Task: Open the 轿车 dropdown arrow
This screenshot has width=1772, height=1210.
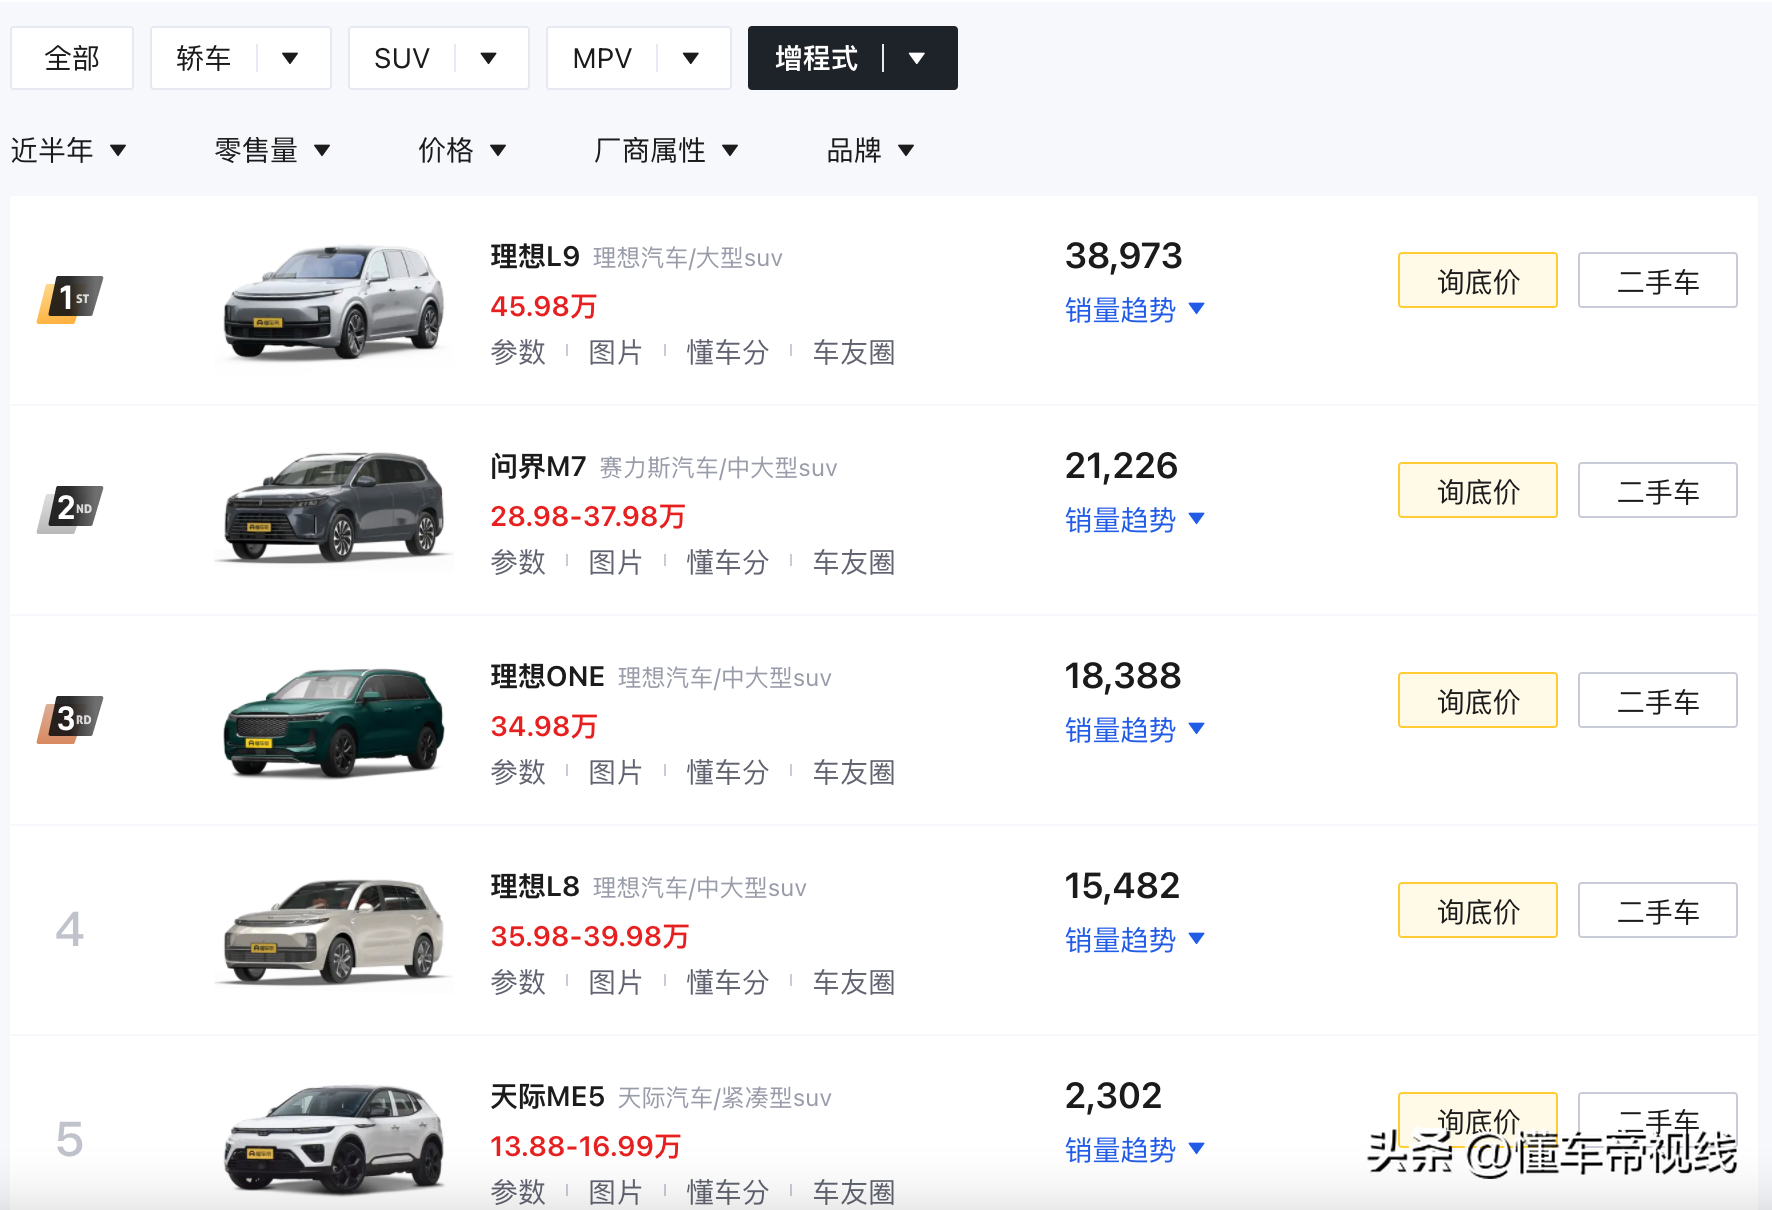Action: tap(290, 58)
